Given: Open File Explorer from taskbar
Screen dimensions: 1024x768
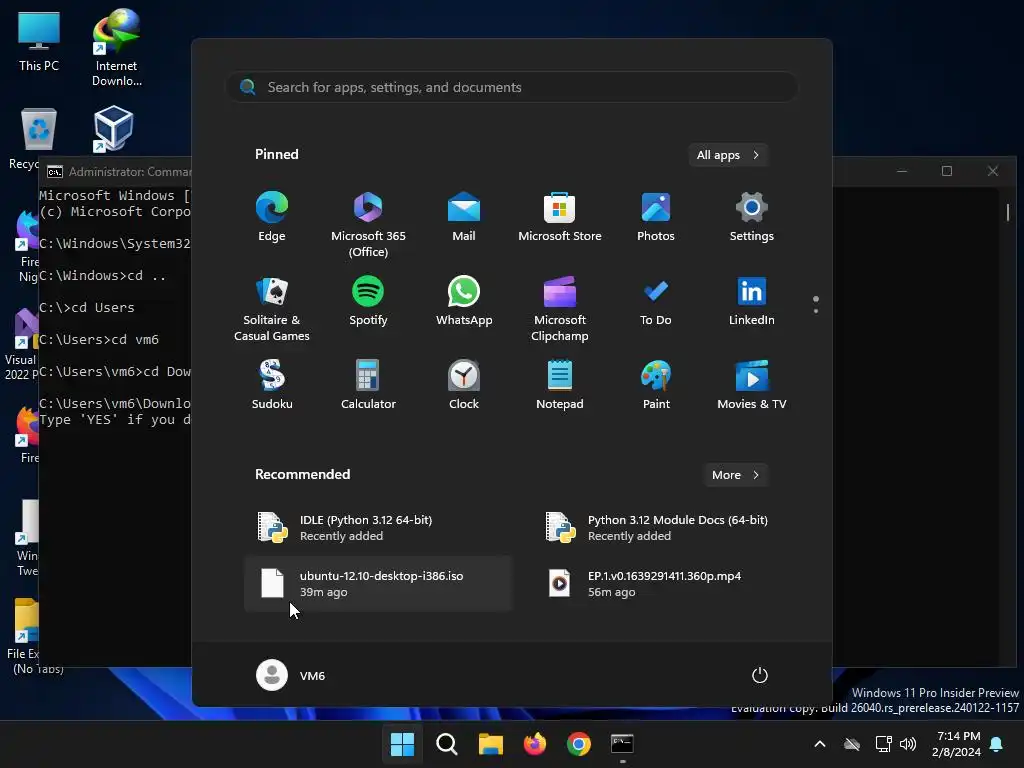Looking at the screenshot, I should 490,743.
